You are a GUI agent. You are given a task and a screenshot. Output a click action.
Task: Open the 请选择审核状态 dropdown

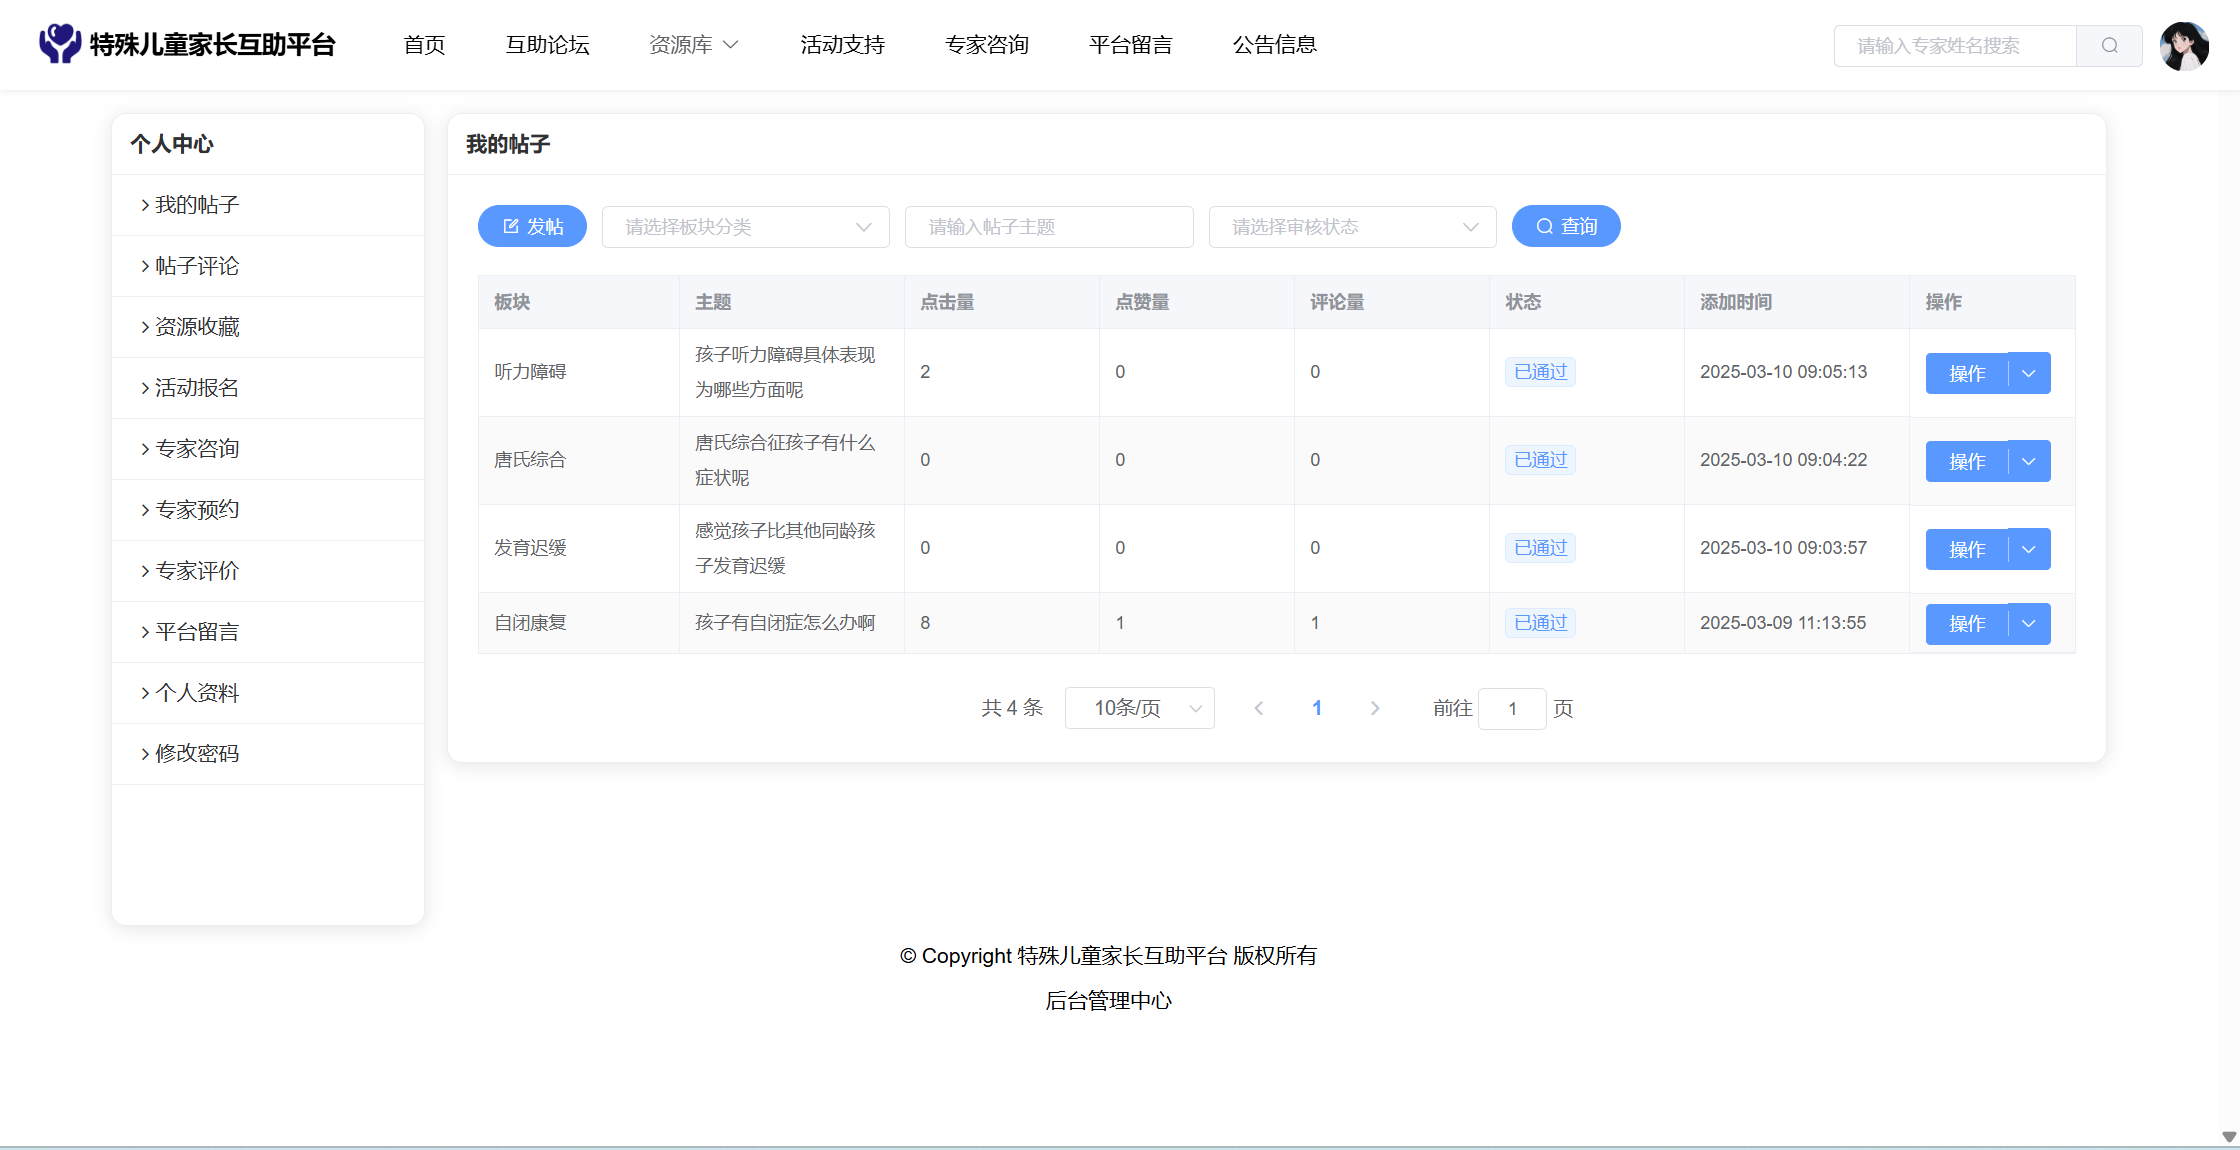coord(1352,227)
